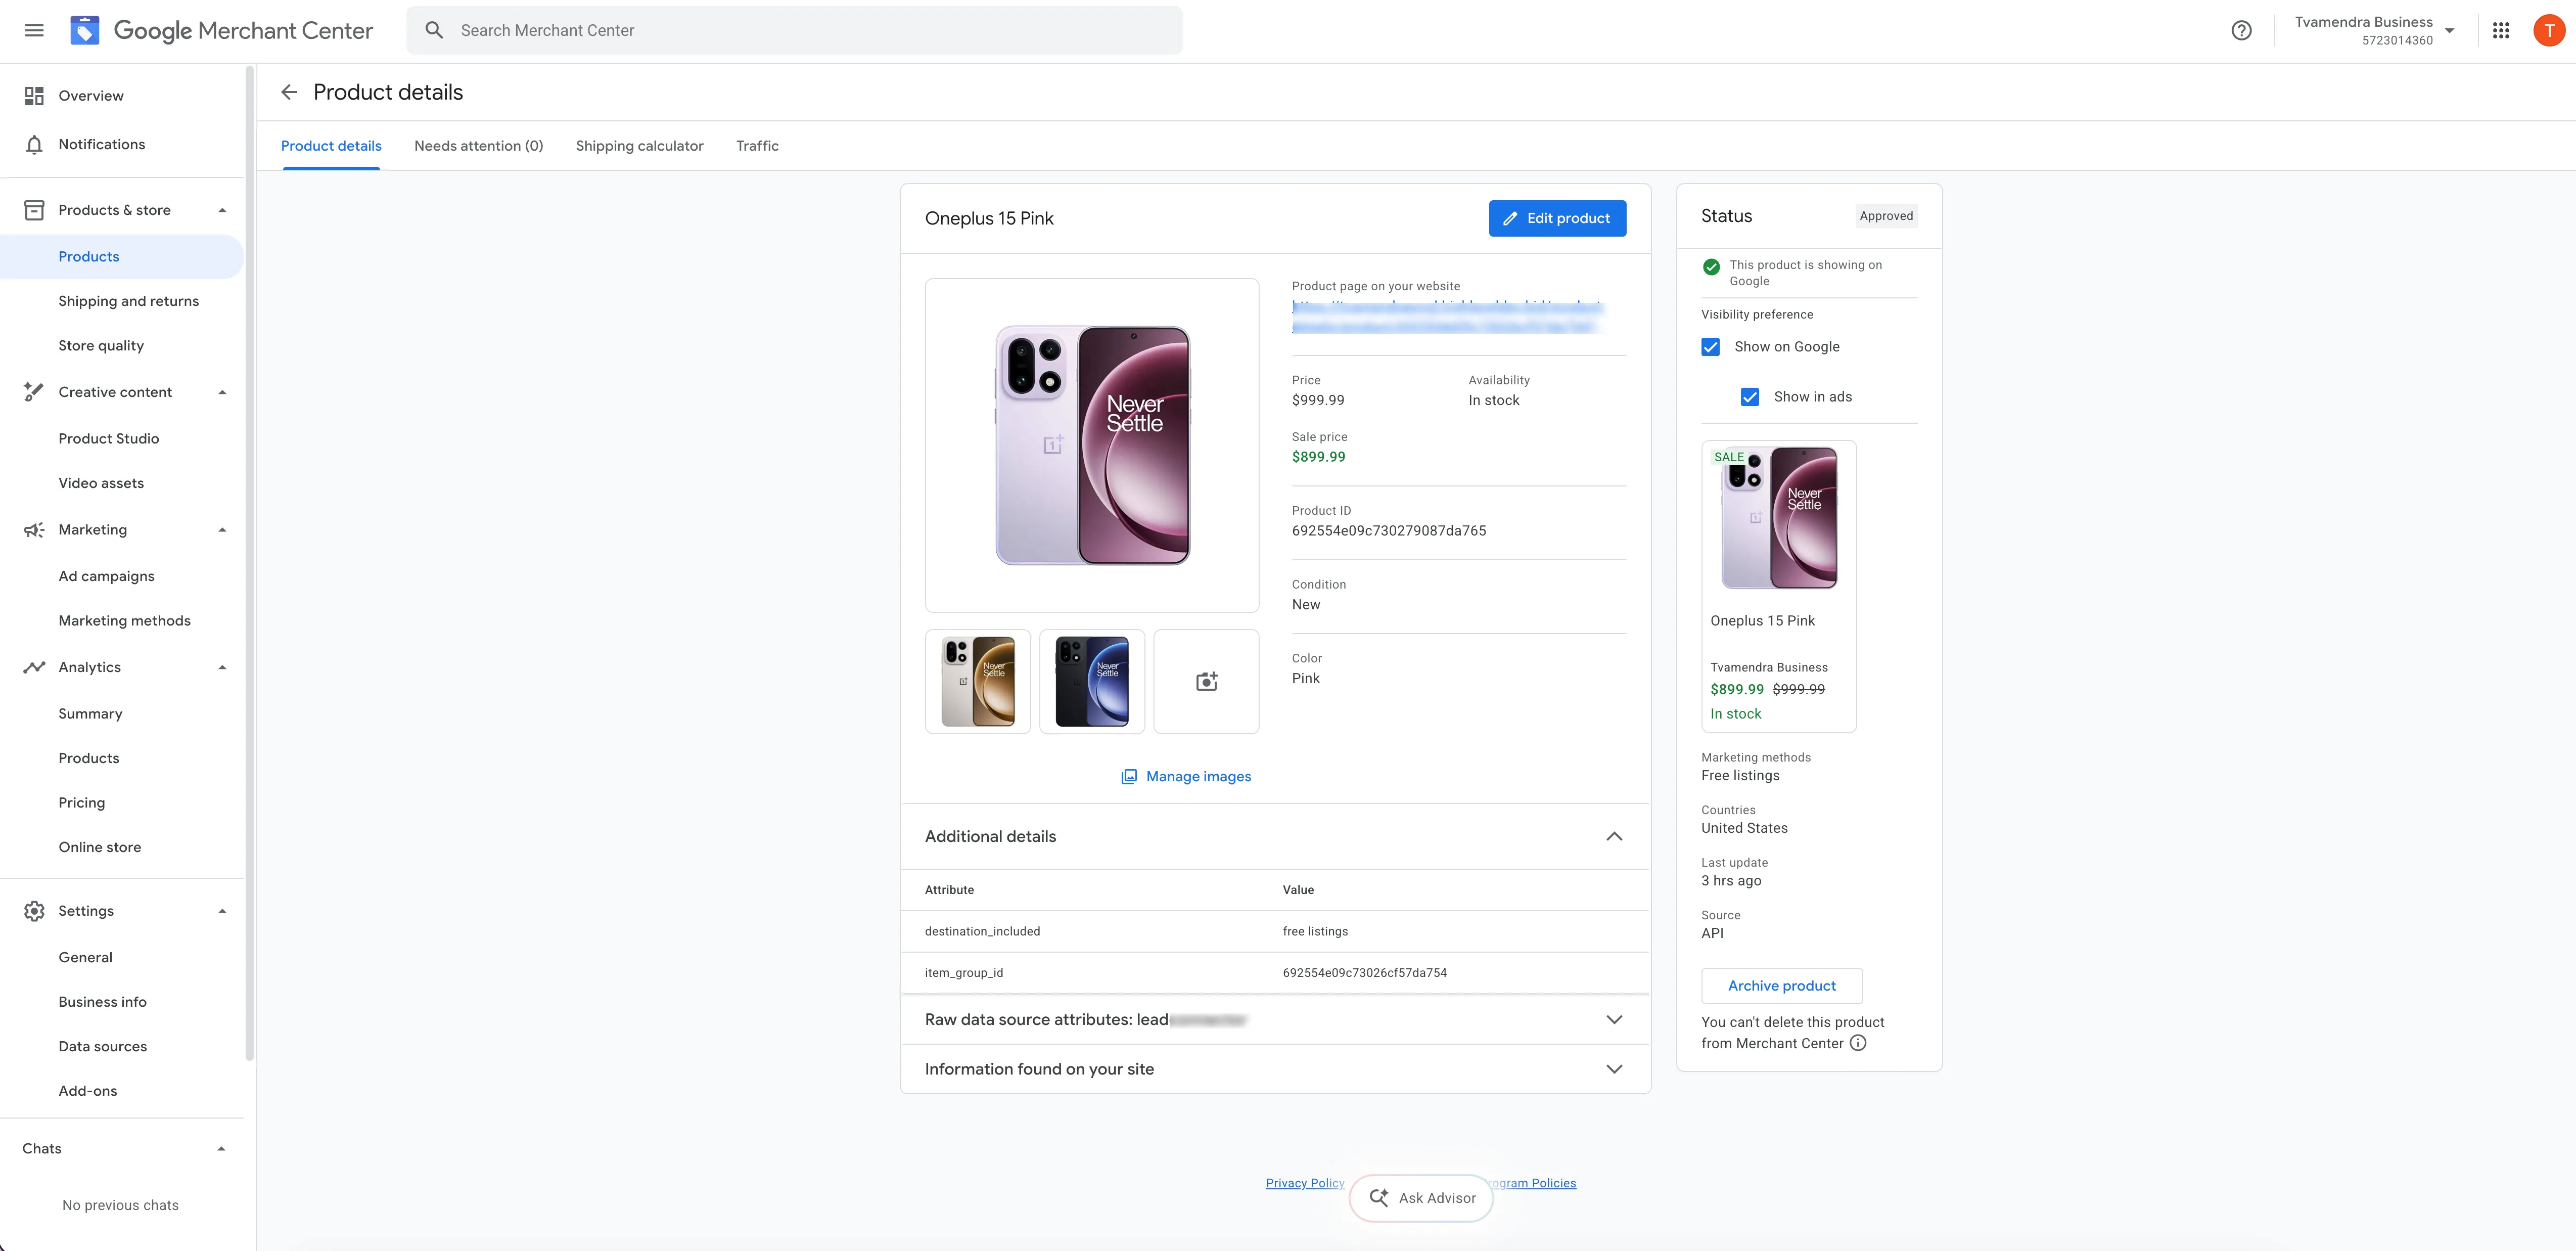The image size is (2576, 1251).
Task: Toggle the Show on Google checkbox
Action: [1710, 347]
